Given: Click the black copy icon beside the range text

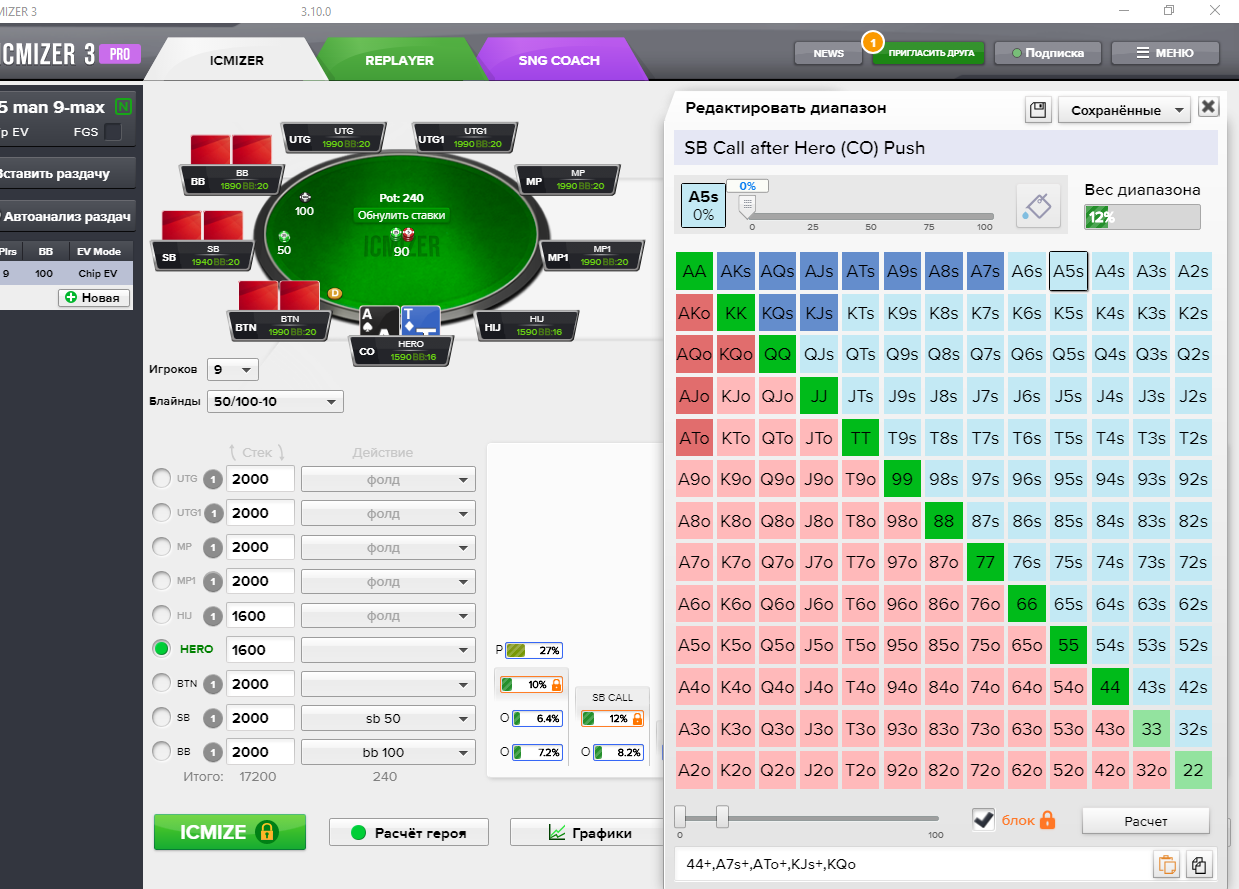Looking at the screenshot, I should pyautogui.click(x=1199, y=865).
